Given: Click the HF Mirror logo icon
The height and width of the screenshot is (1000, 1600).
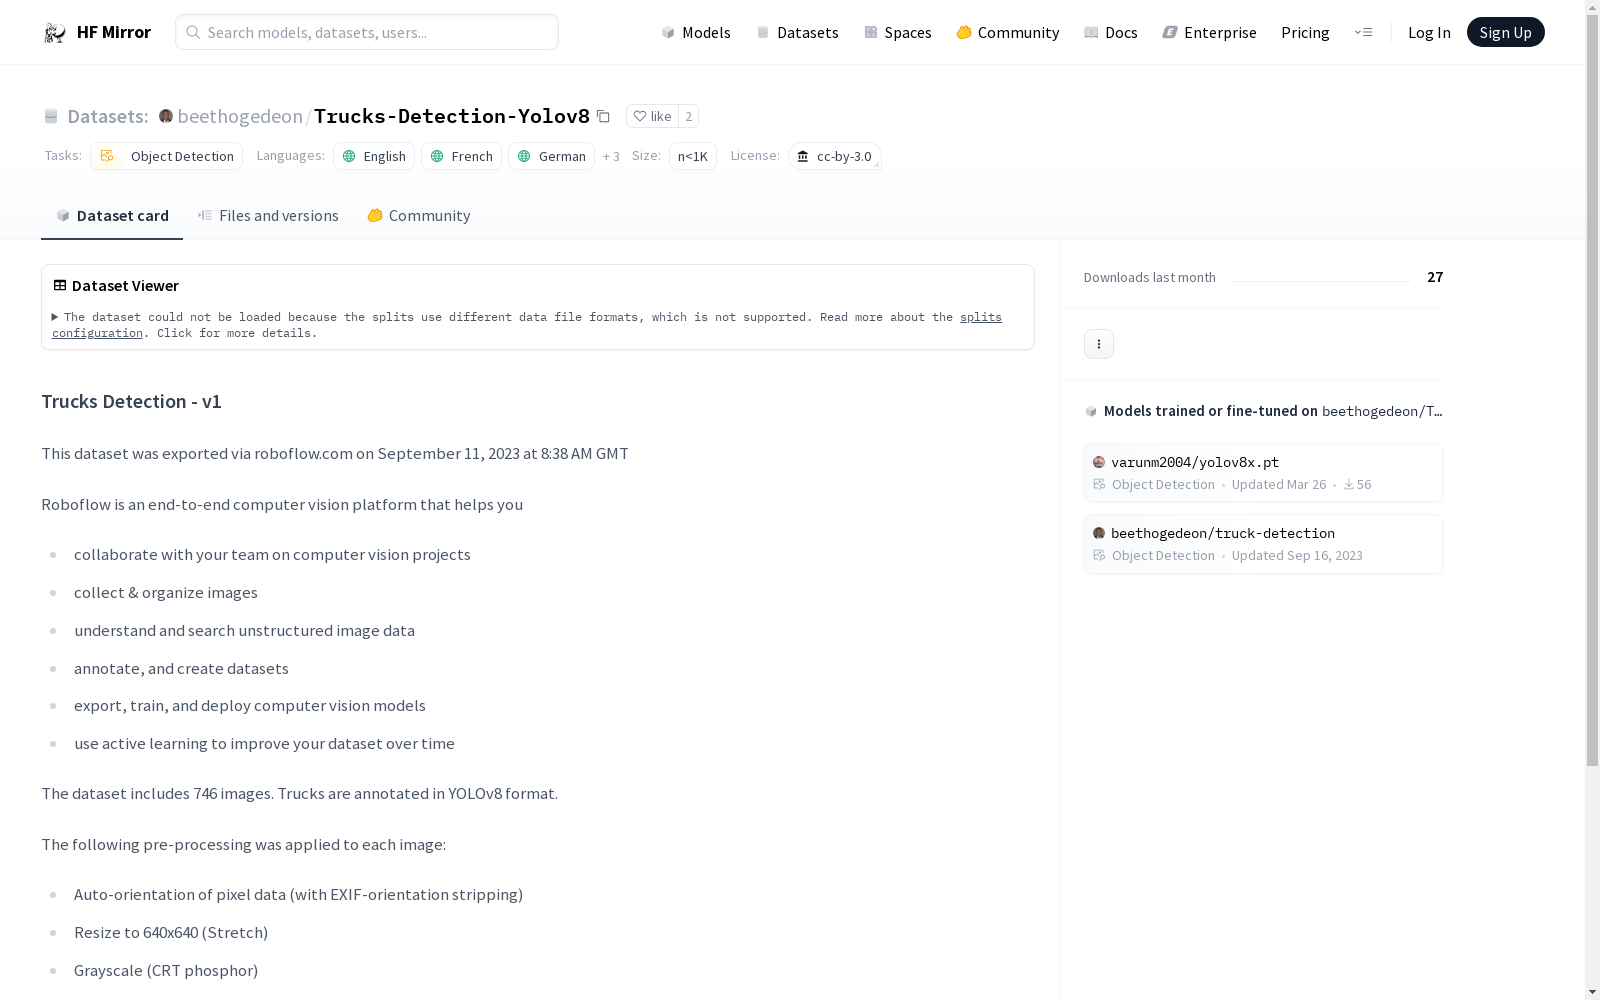Looking at the screenshot, I should (55, 33).
